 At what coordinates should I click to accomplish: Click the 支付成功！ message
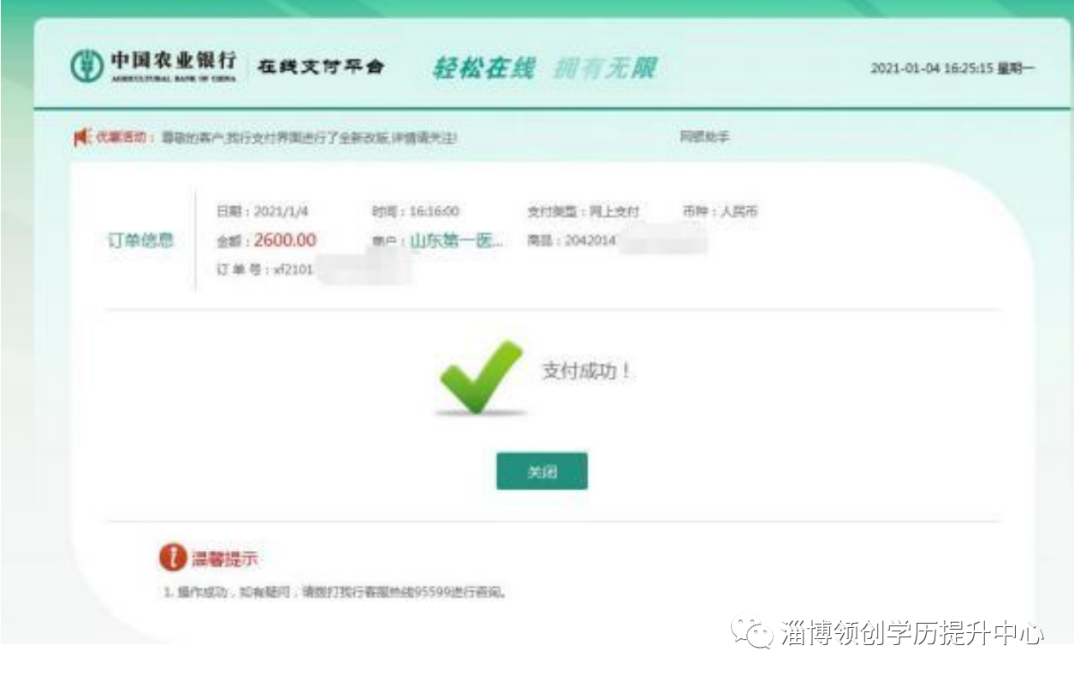click(587, 371)
